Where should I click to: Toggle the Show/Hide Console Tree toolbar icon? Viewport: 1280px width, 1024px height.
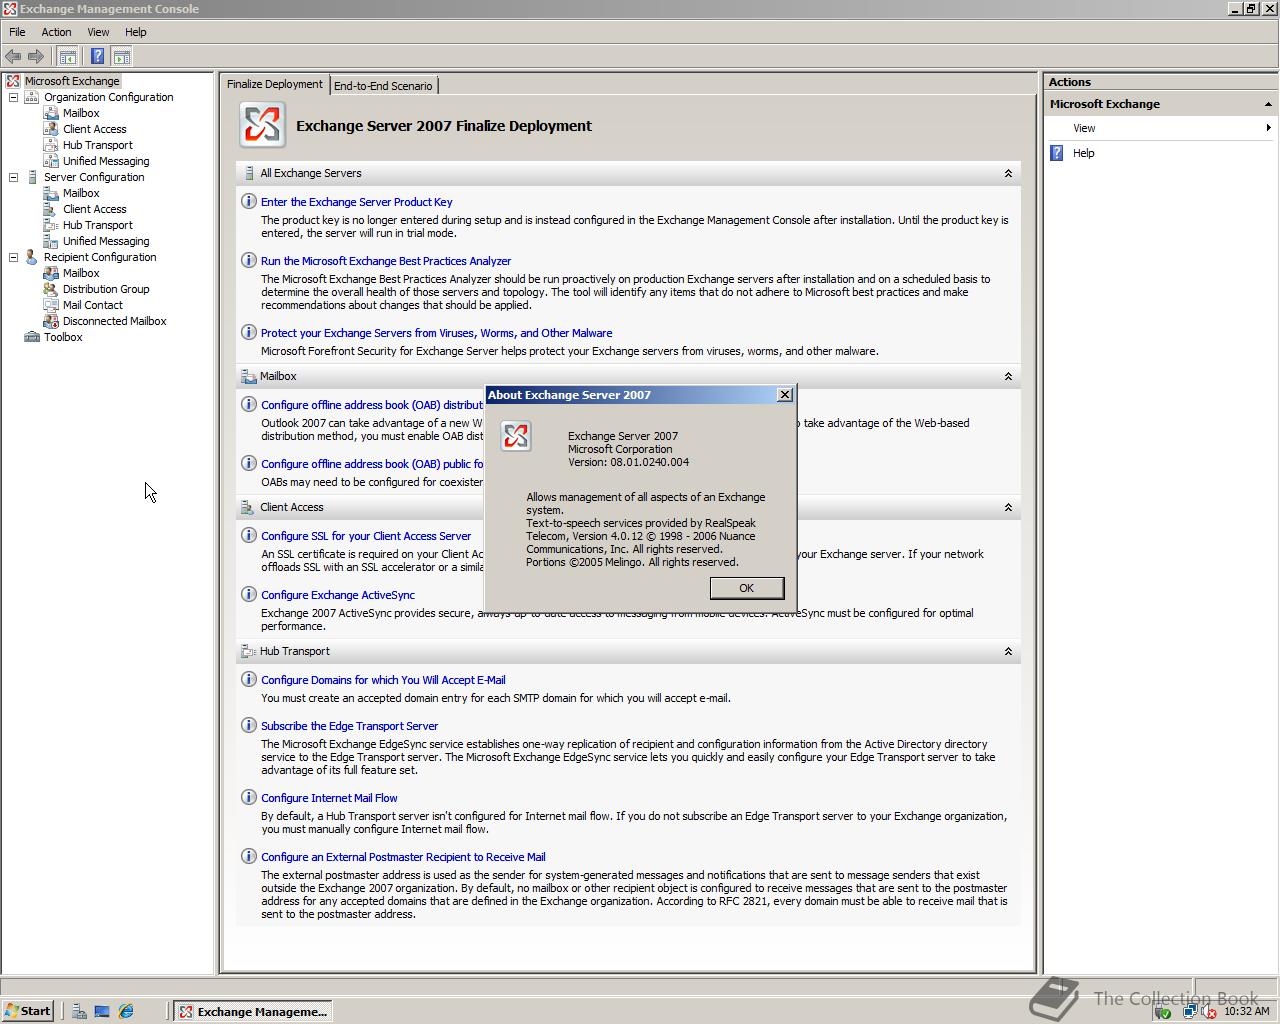coord(67,56)
